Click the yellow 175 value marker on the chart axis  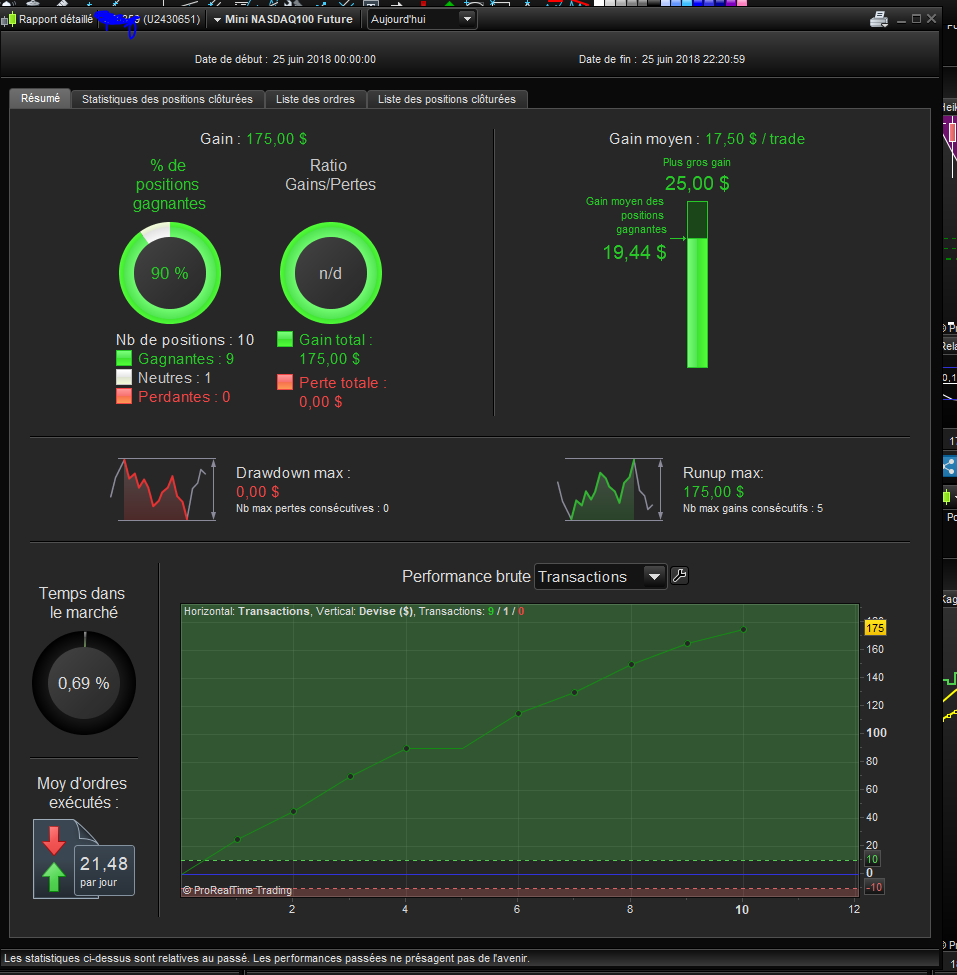[x=875, y=628]
